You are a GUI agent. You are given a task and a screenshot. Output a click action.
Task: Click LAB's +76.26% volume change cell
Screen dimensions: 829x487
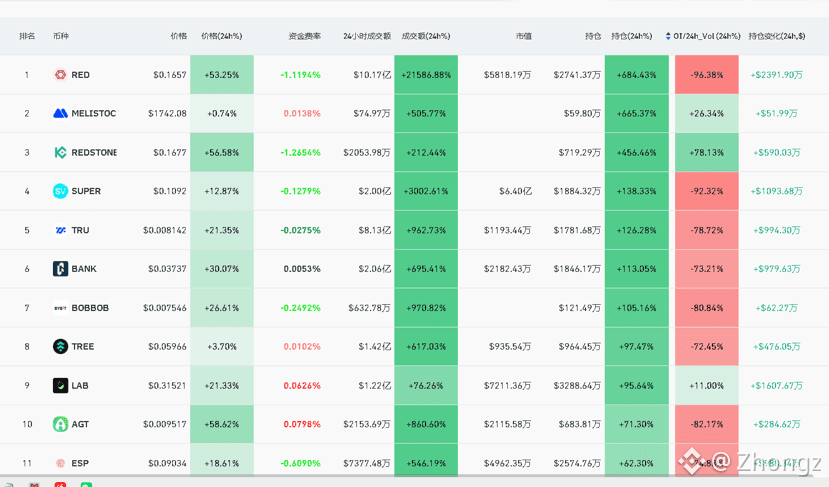pyautogui.click(x=426, y=385)
